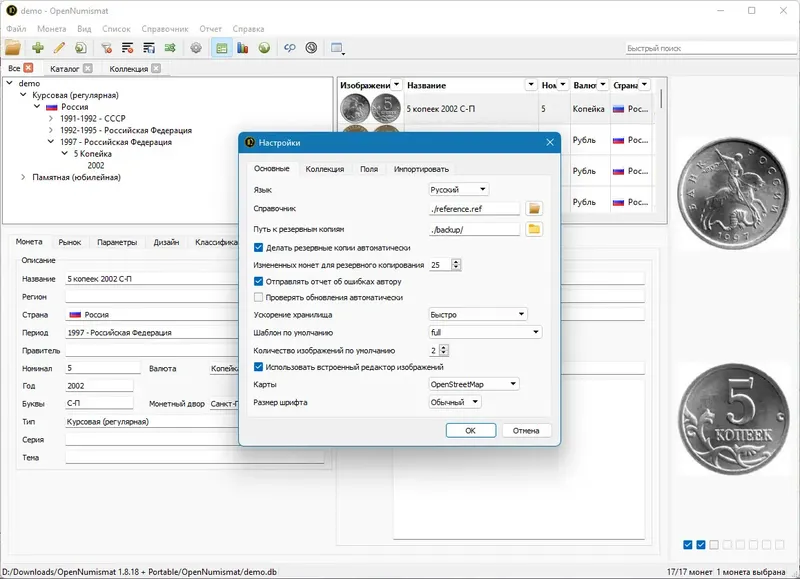Close the Коллекция tab with its X

pos(156,68)
